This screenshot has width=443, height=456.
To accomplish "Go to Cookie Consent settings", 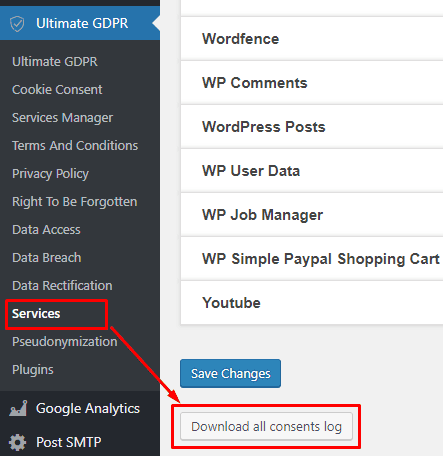I will click(57, 89).
